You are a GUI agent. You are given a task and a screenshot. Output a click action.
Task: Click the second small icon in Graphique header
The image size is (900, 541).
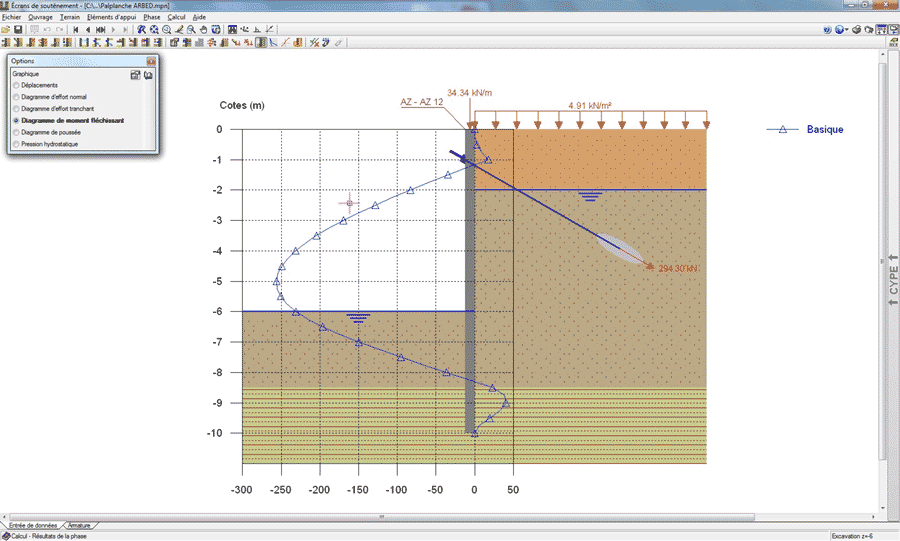(148, 75)
